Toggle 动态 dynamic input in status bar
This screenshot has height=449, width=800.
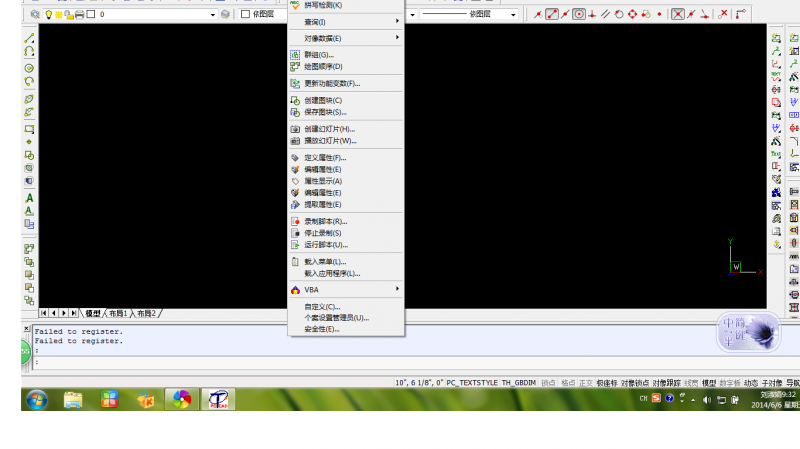coord(751,383)
